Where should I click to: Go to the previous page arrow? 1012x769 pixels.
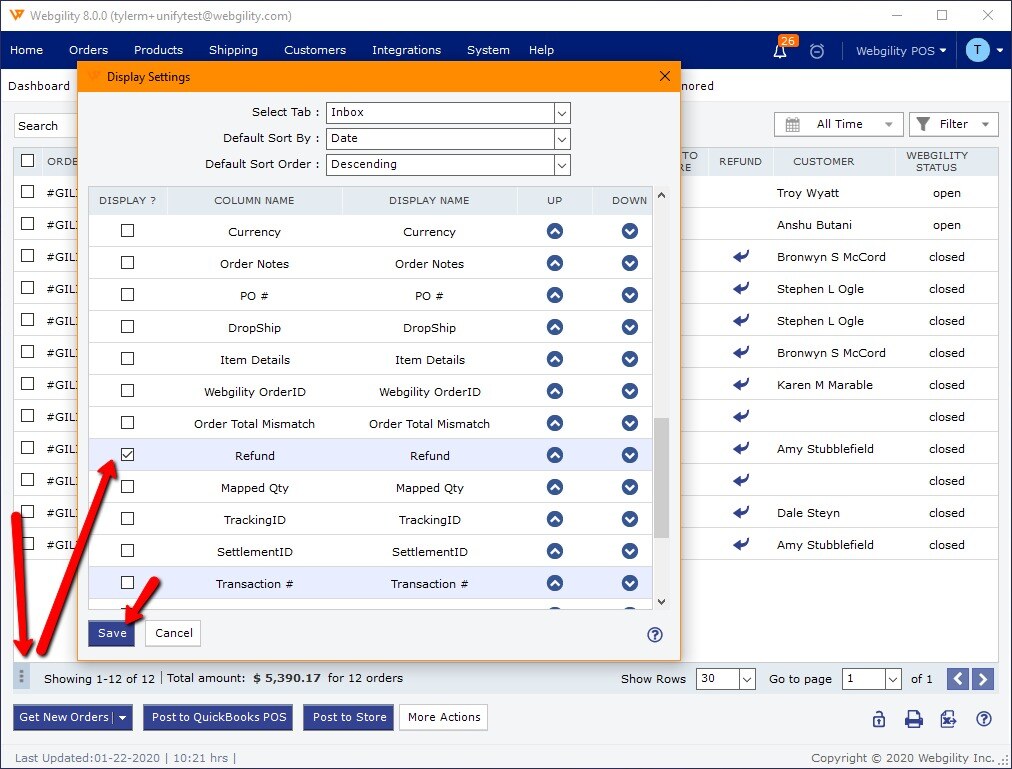[x=958, y=679]
